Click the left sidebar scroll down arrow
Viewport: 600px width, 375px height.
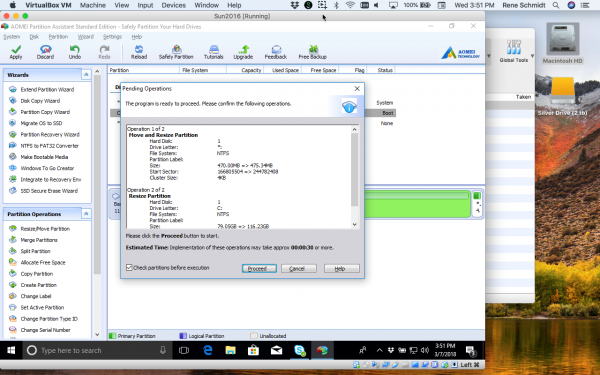point(97,334)
